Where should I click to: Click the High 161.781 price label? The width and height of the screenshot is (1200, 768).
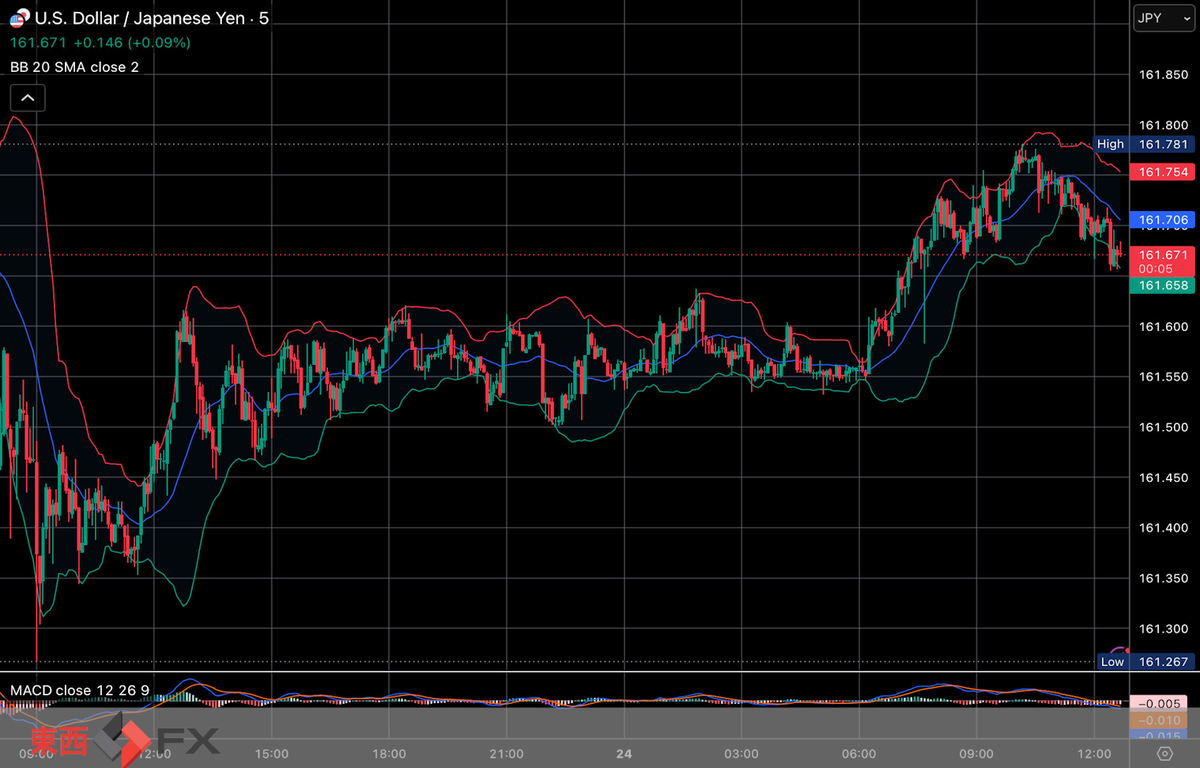point(1144,144)
